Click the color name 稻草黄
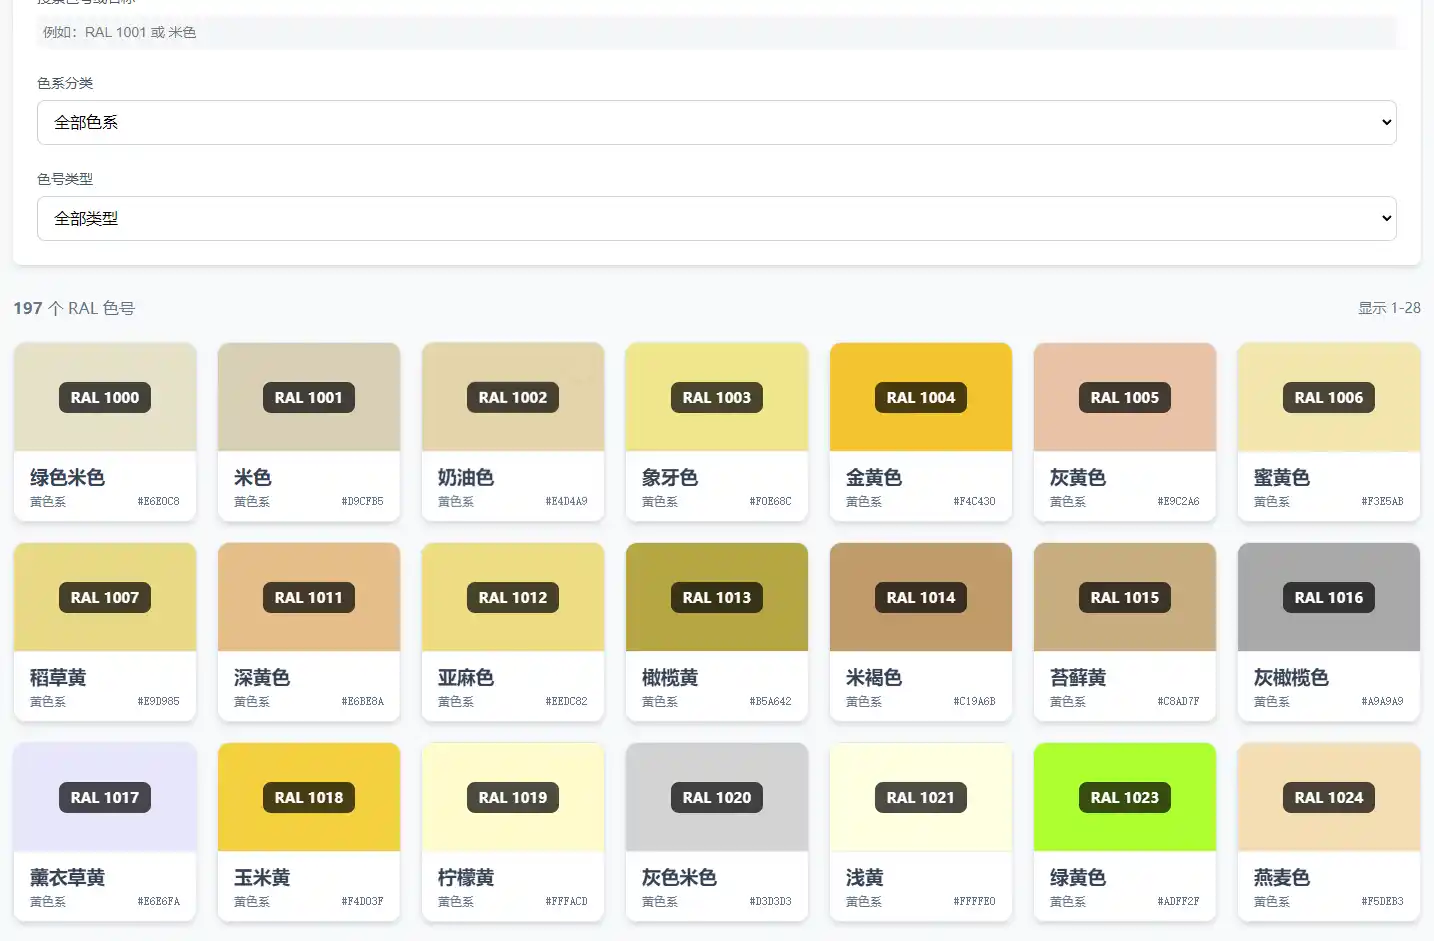Image resolution: width=1434 pixels, height=941 pixels. coord(58,678)
